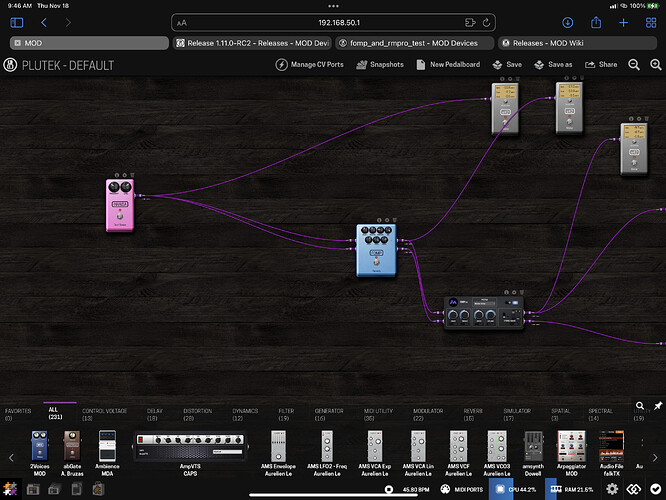Open info icon above the blue pedal
This screenshot has height=500, width=666.
click(x=379, y=220)
